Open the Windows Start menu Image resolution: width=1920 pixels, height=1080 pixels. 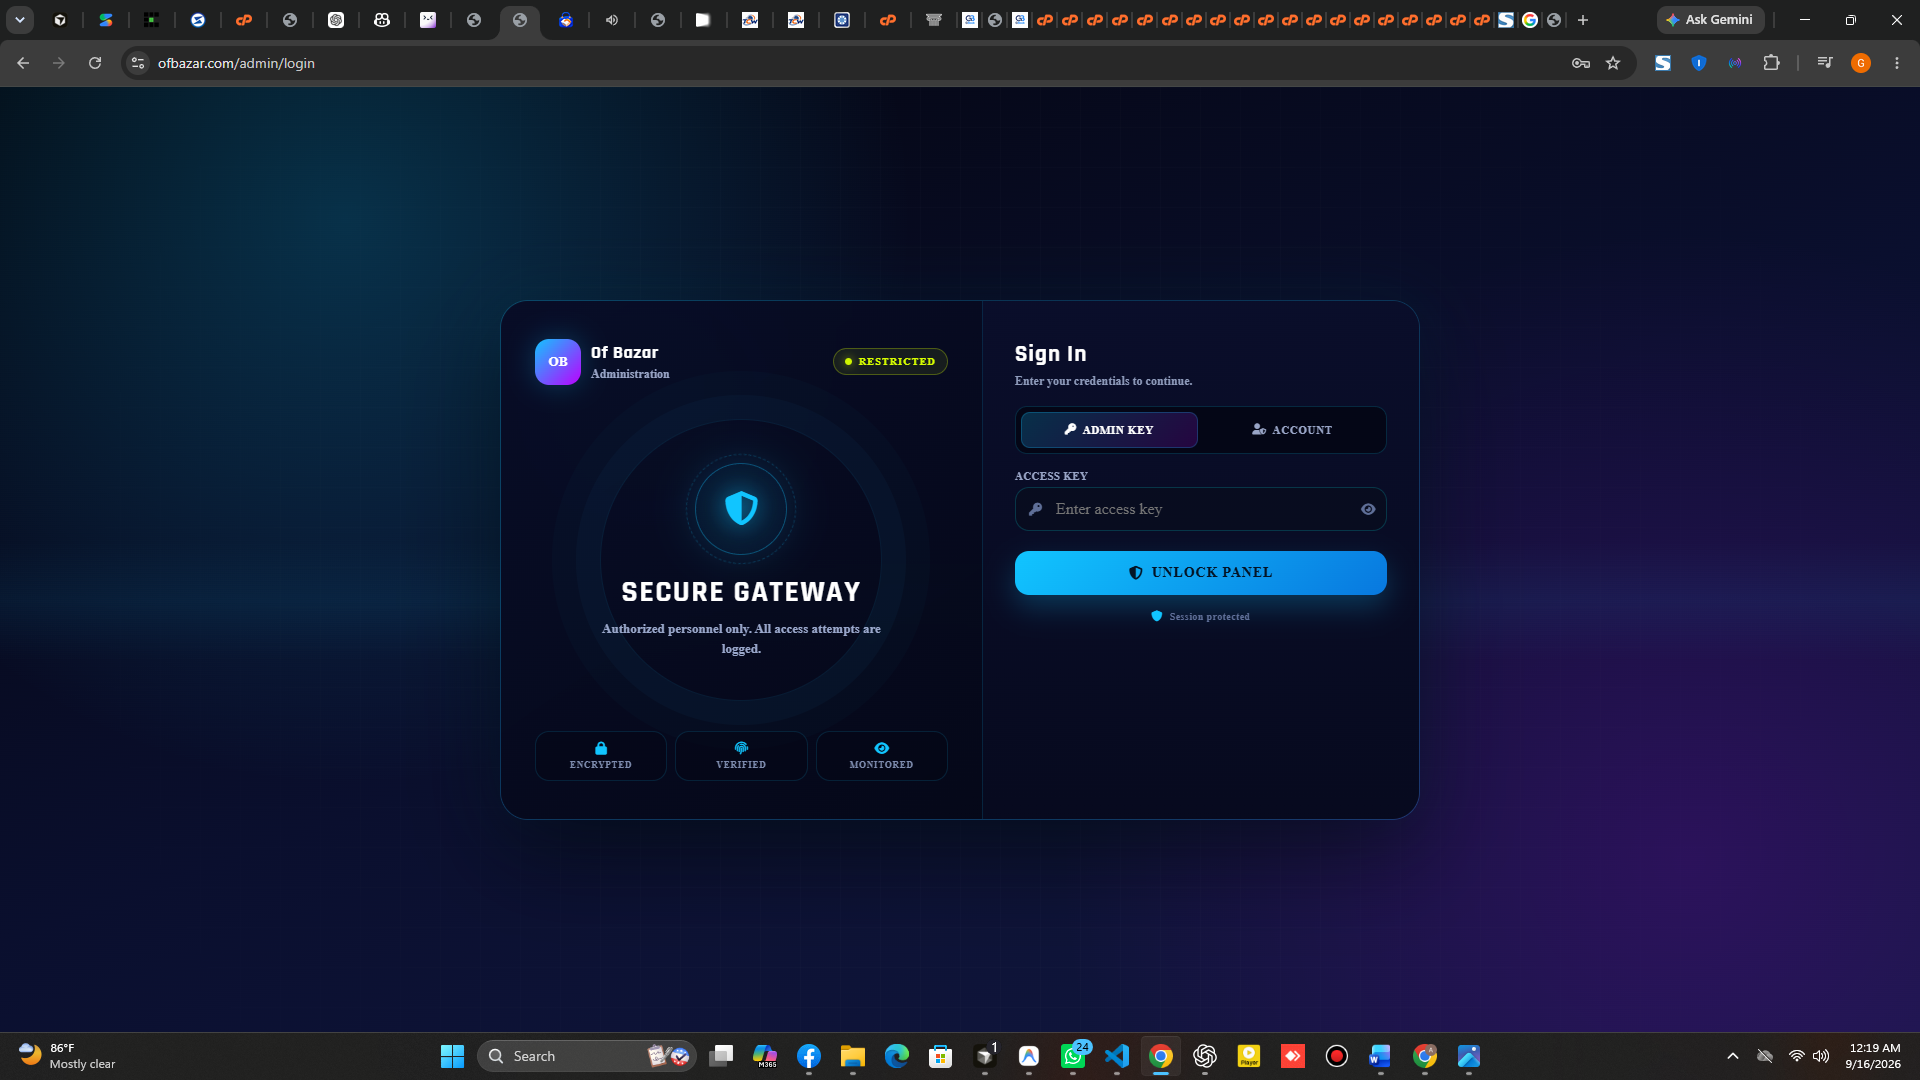(x=452, y=1056)
